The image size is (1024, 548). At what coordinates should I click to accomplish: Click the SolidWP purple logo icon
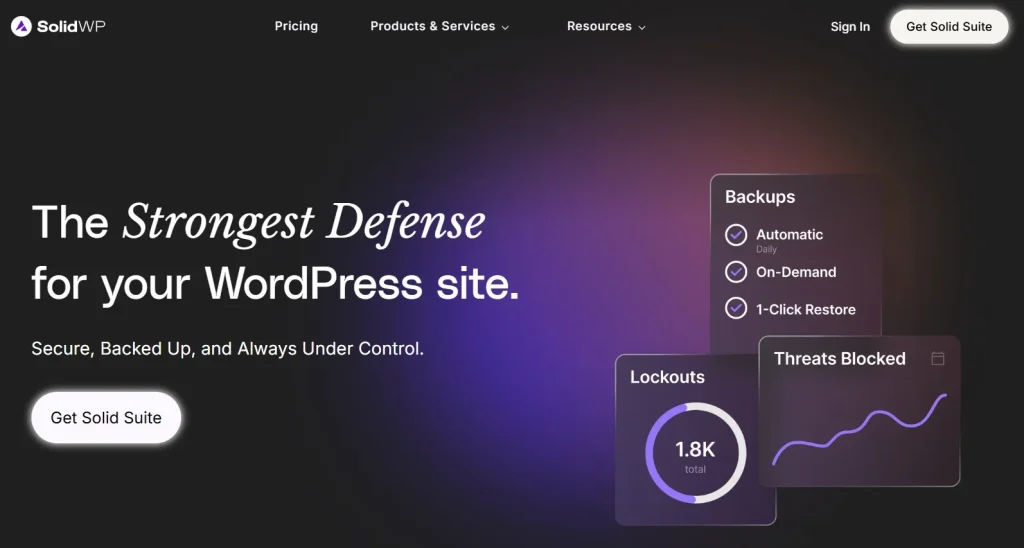[21, 27]
